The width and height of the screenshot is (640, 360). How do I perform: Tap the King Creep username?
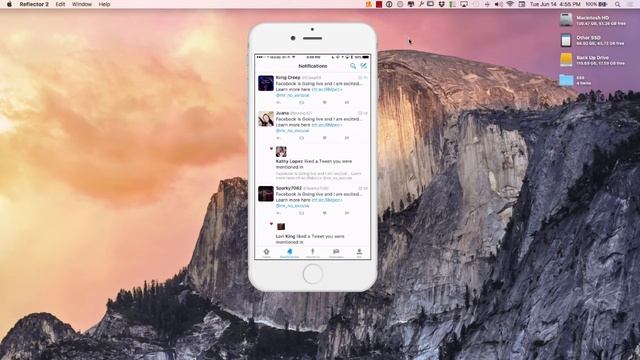coord(288,77)
